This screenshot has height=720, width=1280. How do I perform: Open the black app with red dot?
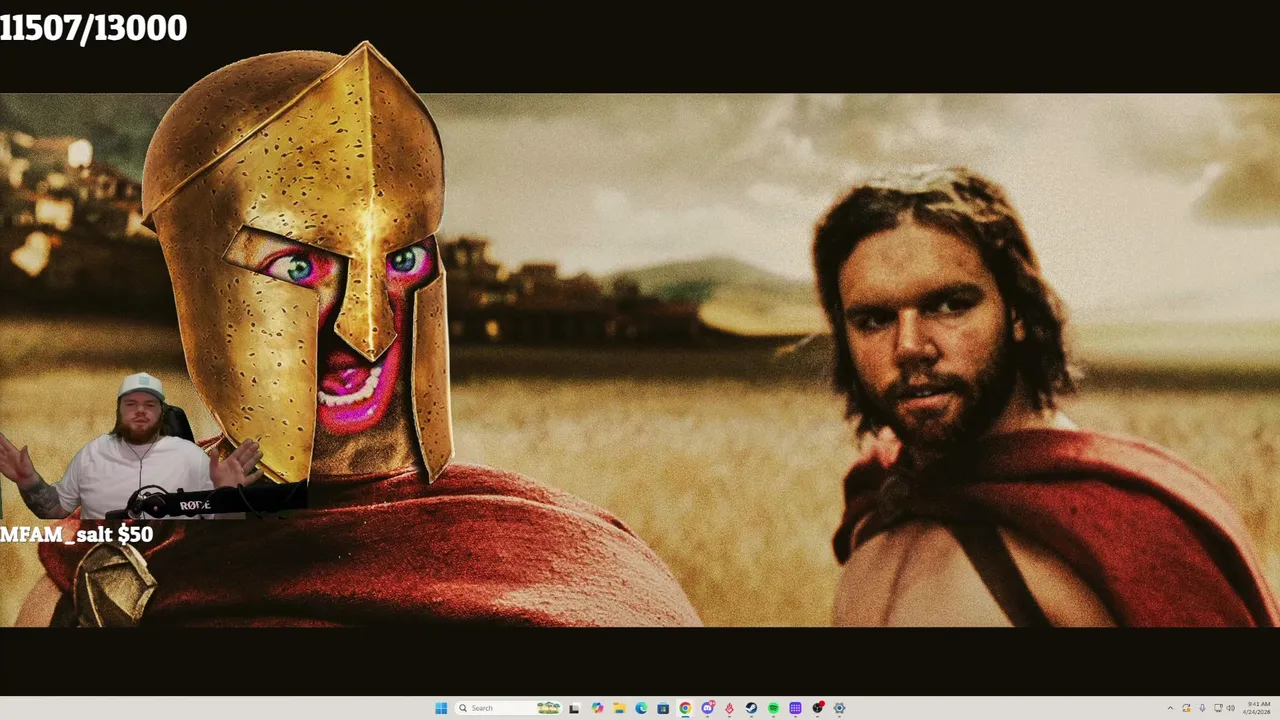coord(818,708)
